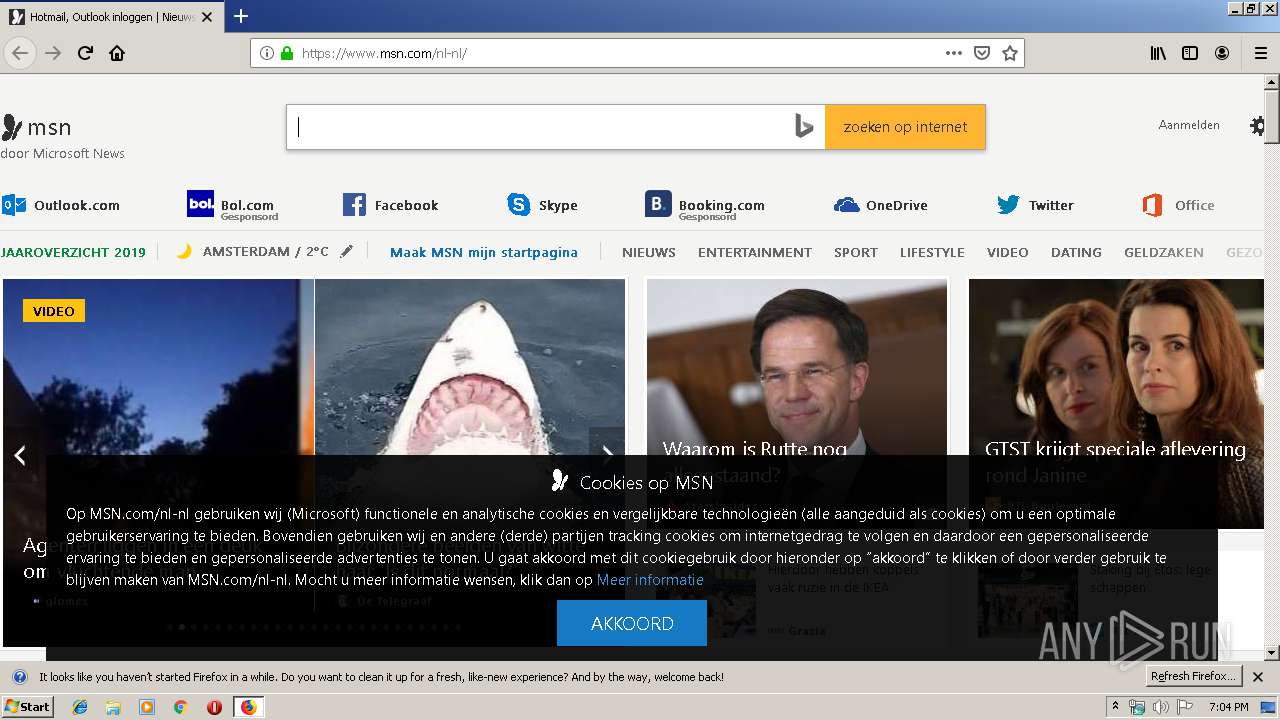Go back with the browser Back arrow

[20, 53]
